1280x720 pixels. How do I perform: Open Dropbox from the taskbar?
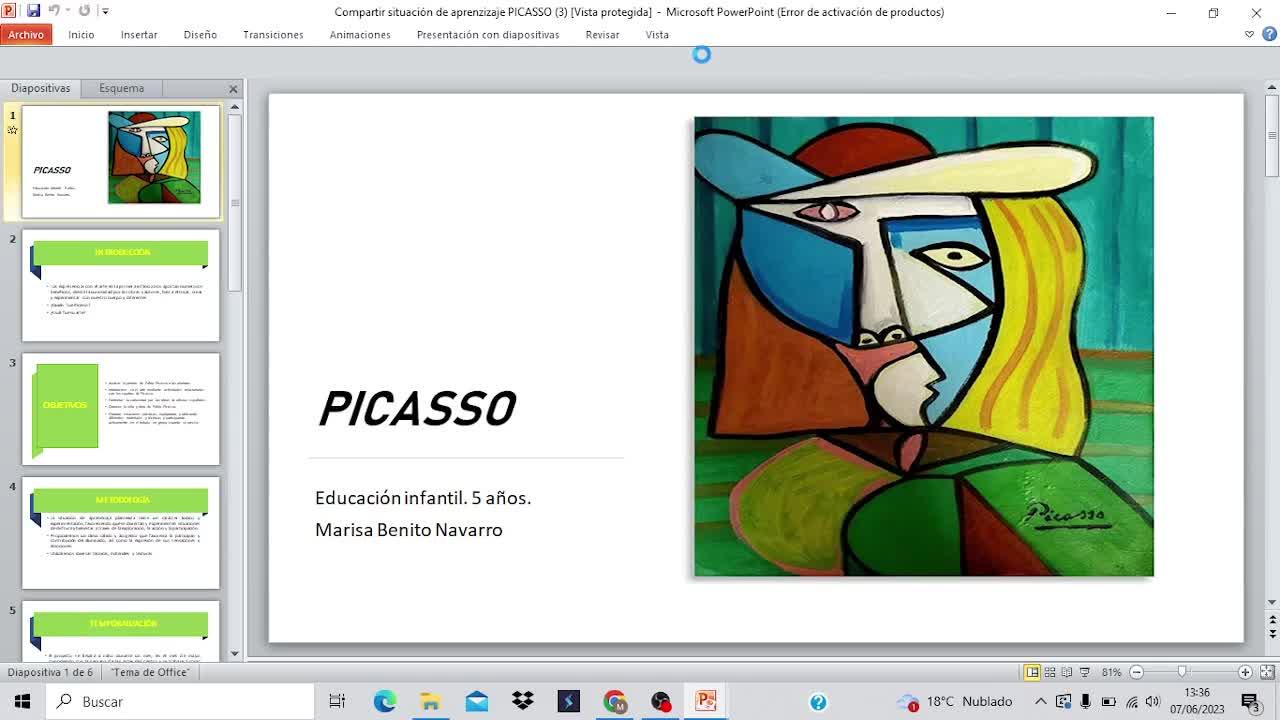(523, 702)
